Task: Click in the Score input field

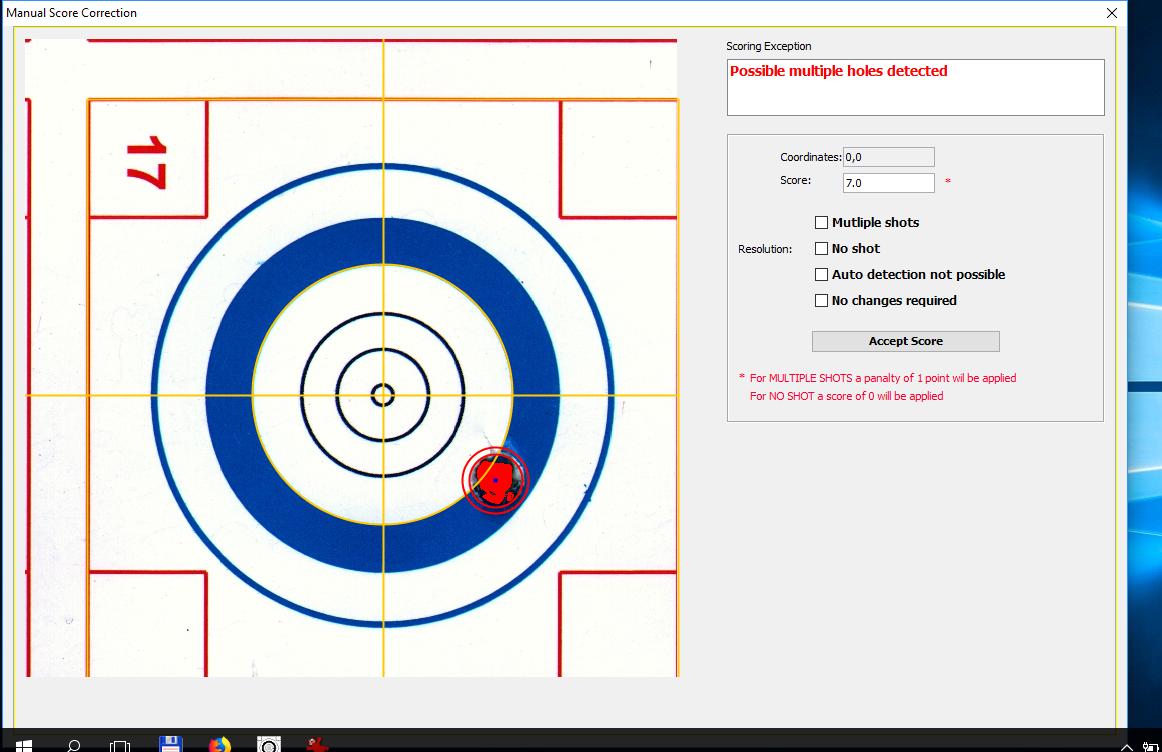Action: 888,183
